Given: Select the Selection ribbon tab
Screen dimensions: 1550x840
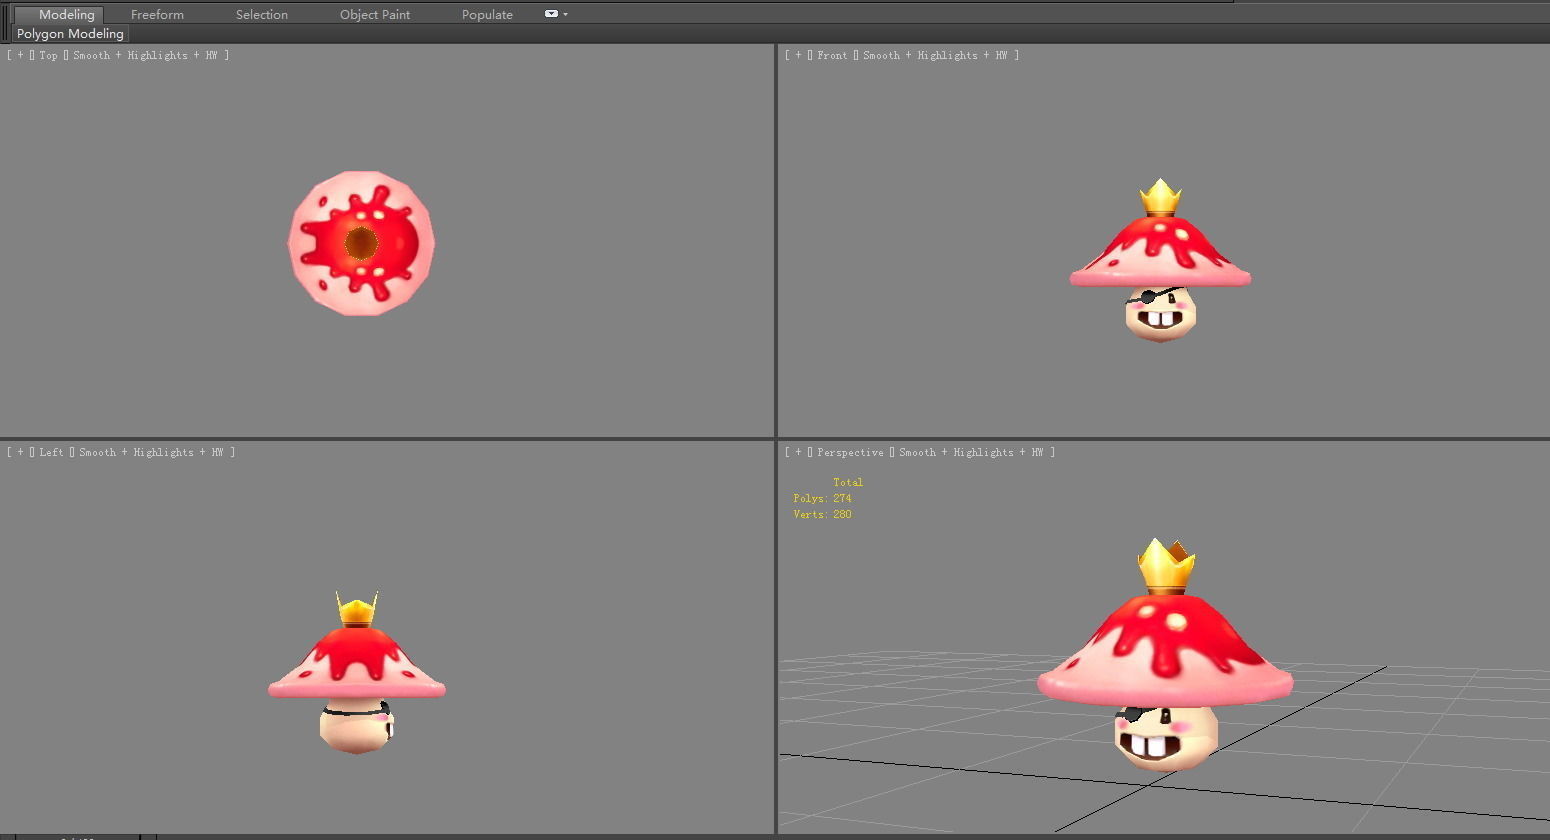Looking at the screenshot, I should click(x=262, y=14).
